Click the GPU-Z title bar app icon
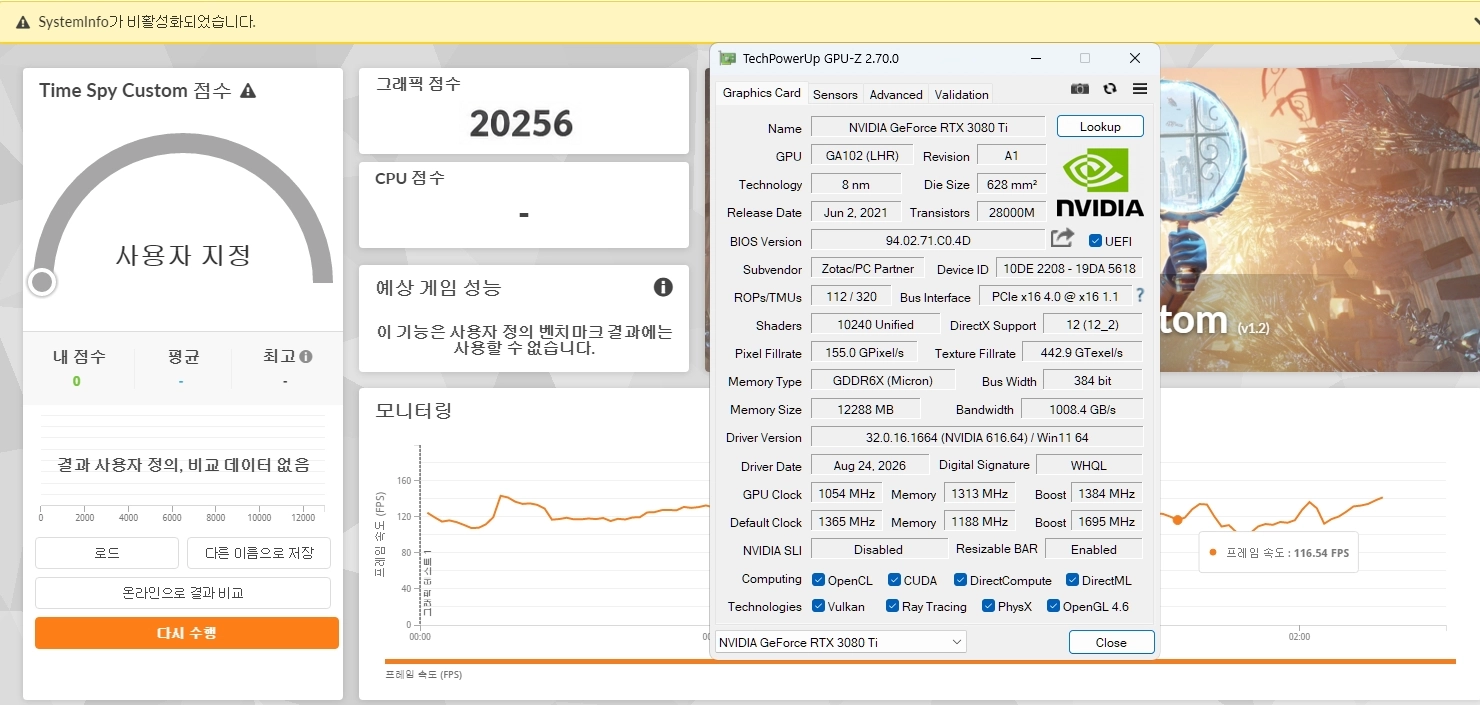 pos(728,59)
